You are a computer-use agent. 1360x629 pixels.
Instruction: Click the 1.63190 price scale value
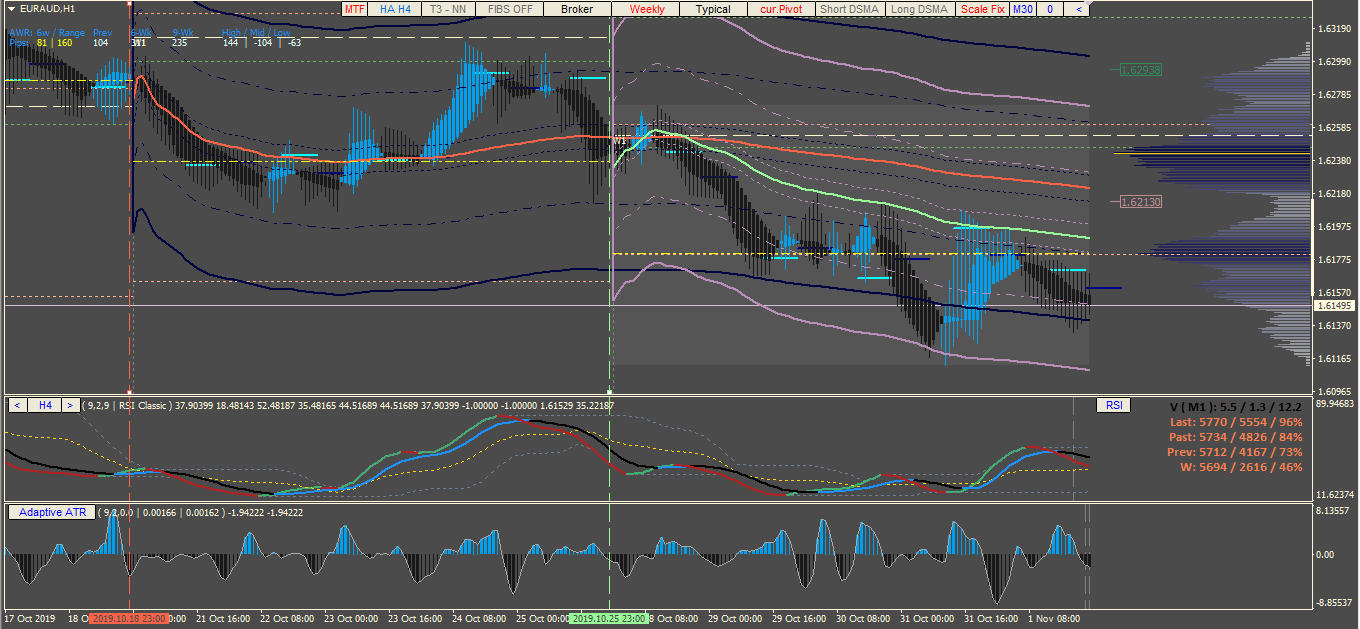pyautogui.click(x=1335, y=29)
